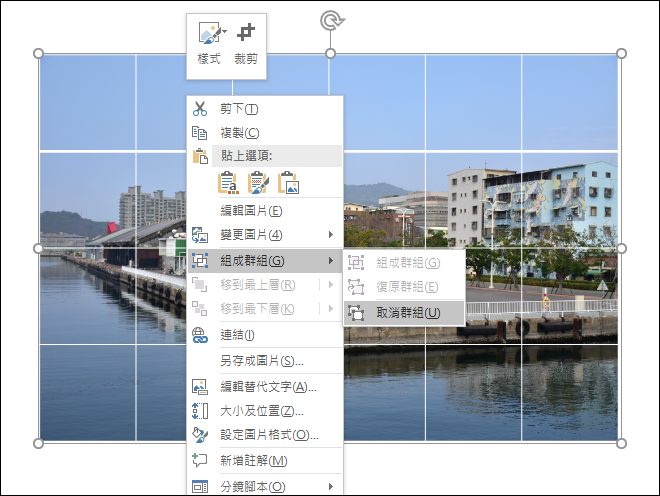660x496 pixels.
Task: Click the change picture icon
Action: point(200,235)
